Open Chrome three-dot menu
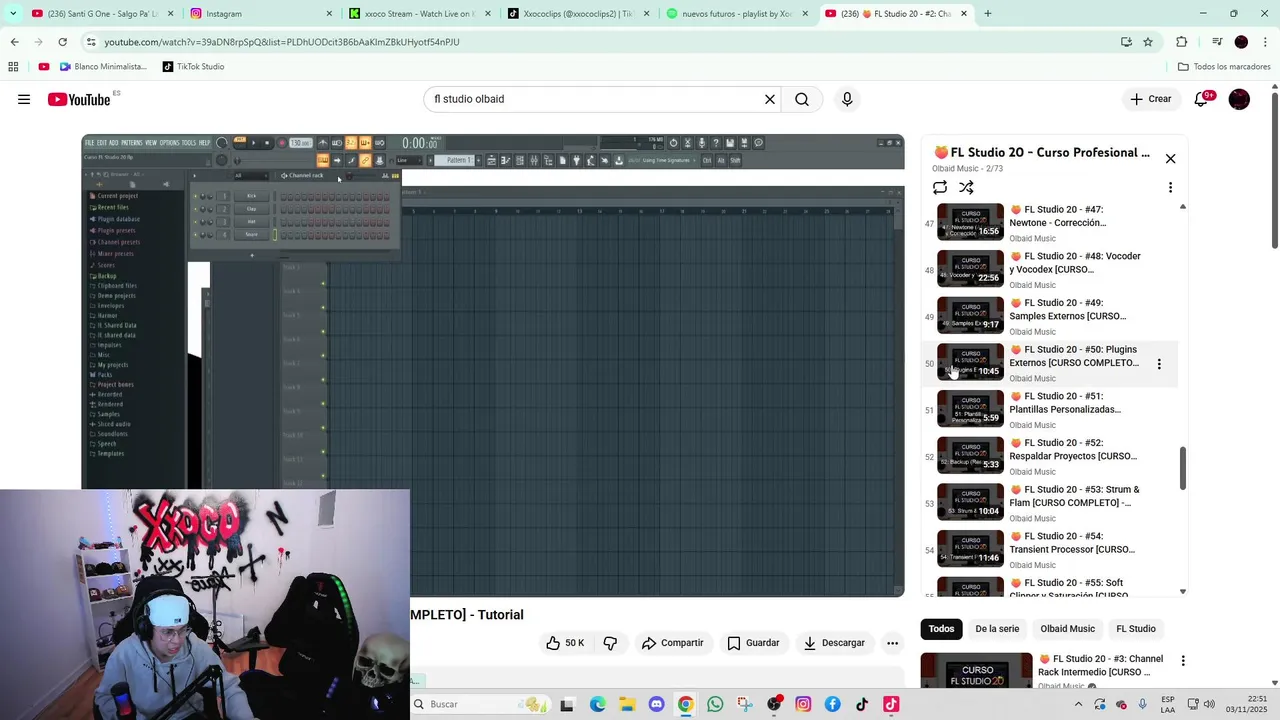Viewport: 1280px width, 720px height. point(1265,42)
